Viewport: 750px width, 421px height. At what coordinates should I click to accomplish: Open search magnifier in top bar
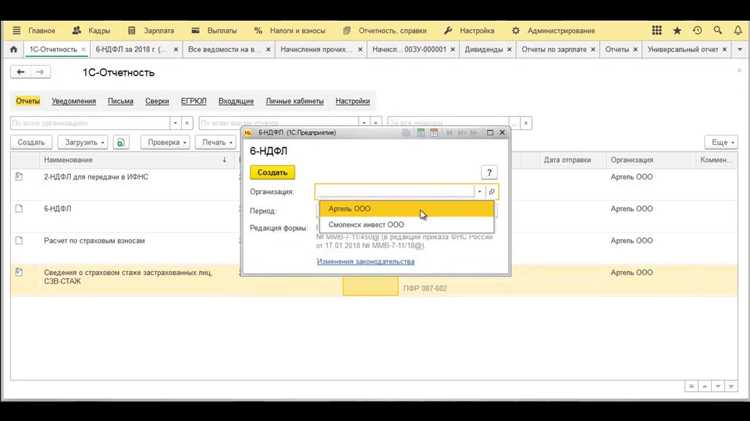[x=717, y=31]
